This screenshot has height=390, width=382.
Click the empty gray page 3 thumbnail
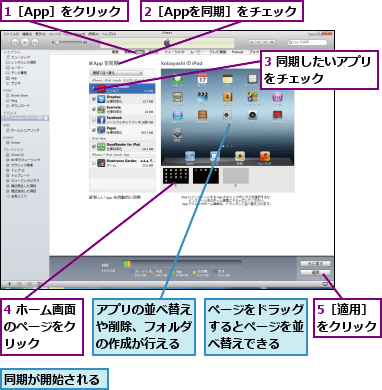click(x=236, y=176)
